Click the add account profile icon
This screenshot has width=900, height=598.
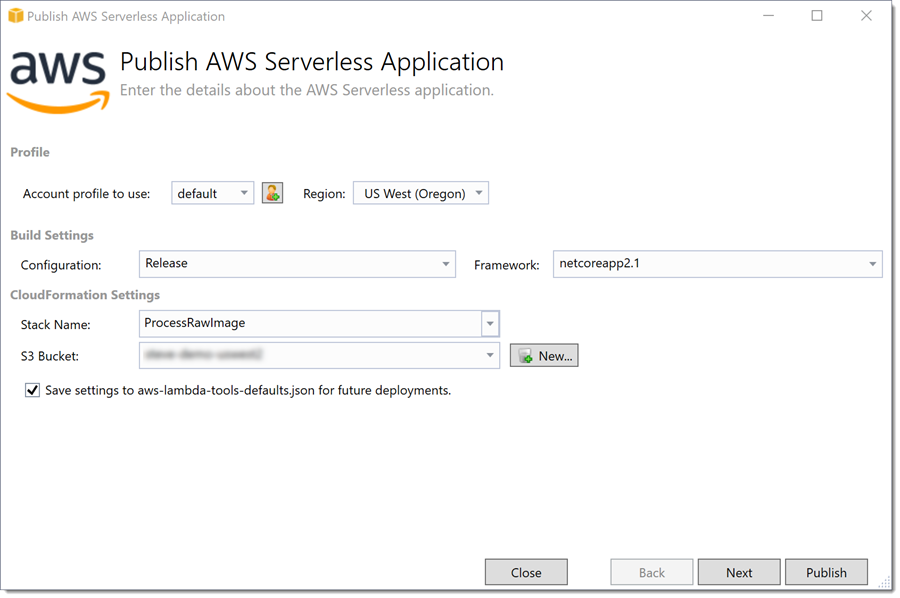272,193
